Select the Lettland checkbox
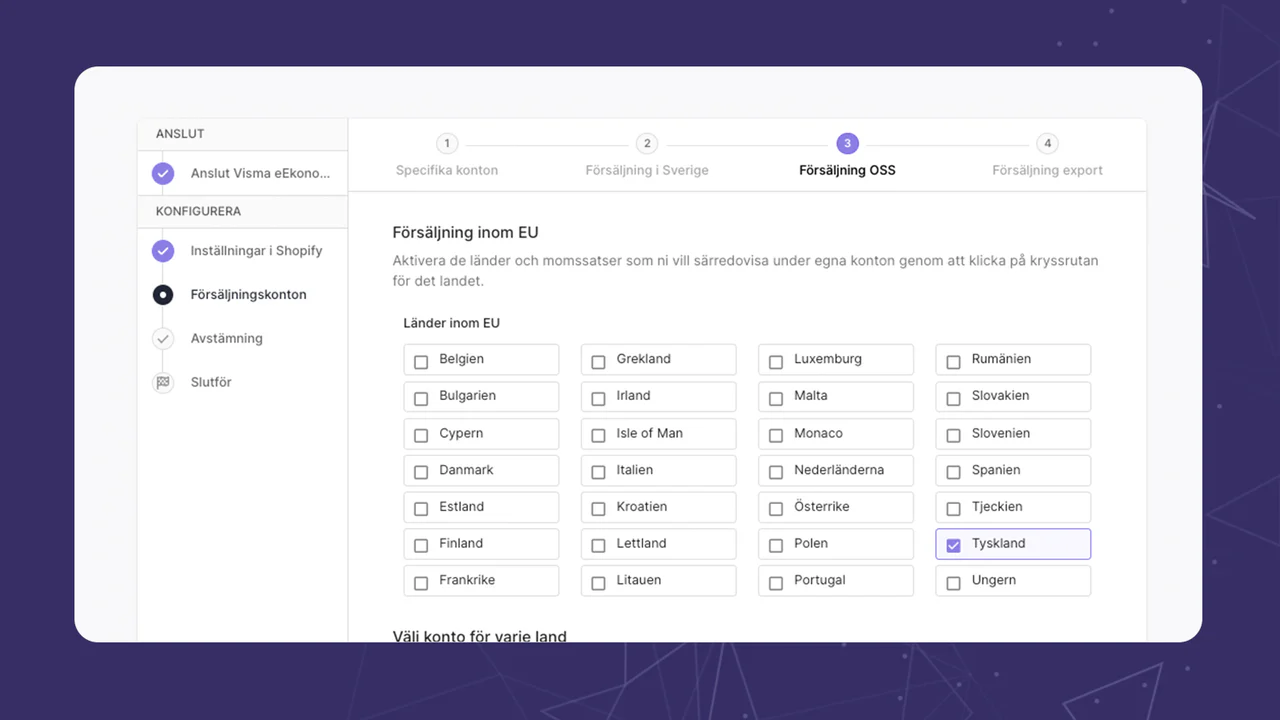1280x720 pixels. click(x=598, y=545)
